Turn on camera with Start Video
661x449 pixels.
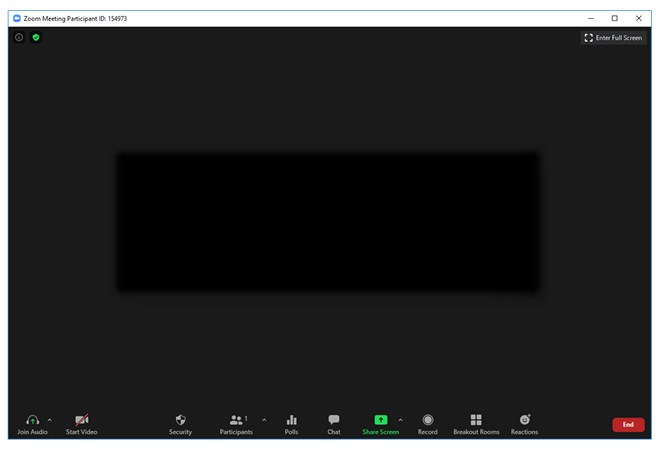pos(82,421)
